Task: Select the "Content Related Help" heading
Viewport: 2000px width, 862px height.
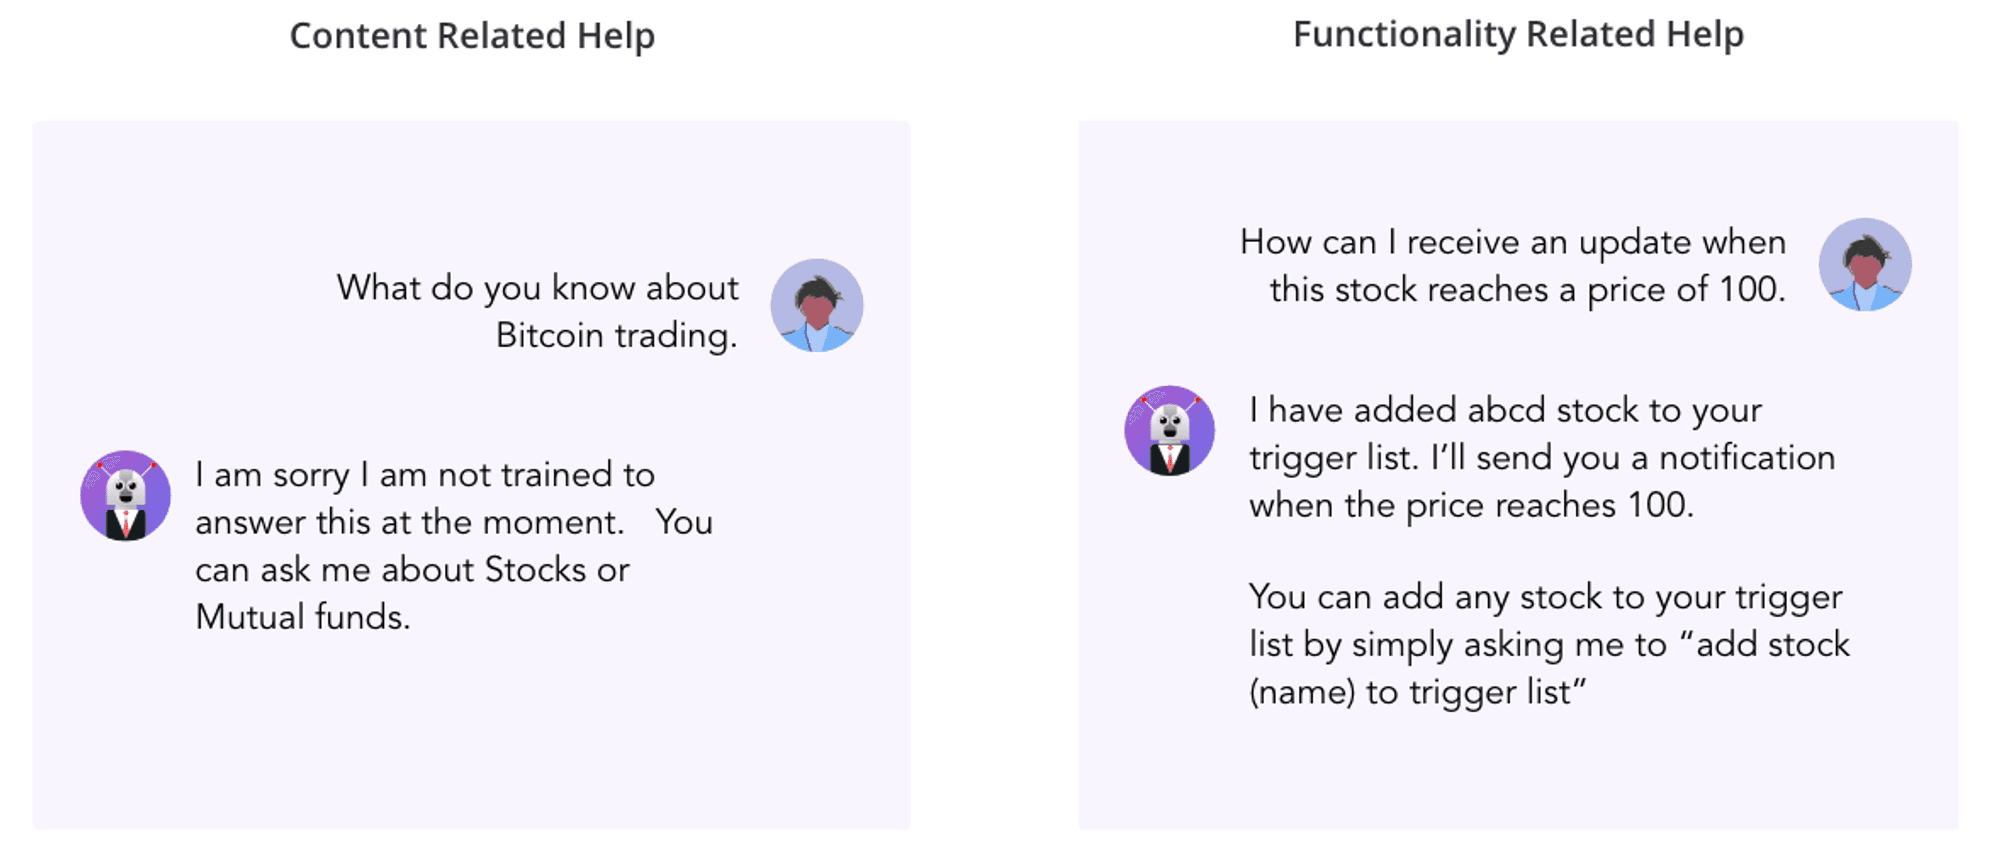Action: [x=472, y=36]
